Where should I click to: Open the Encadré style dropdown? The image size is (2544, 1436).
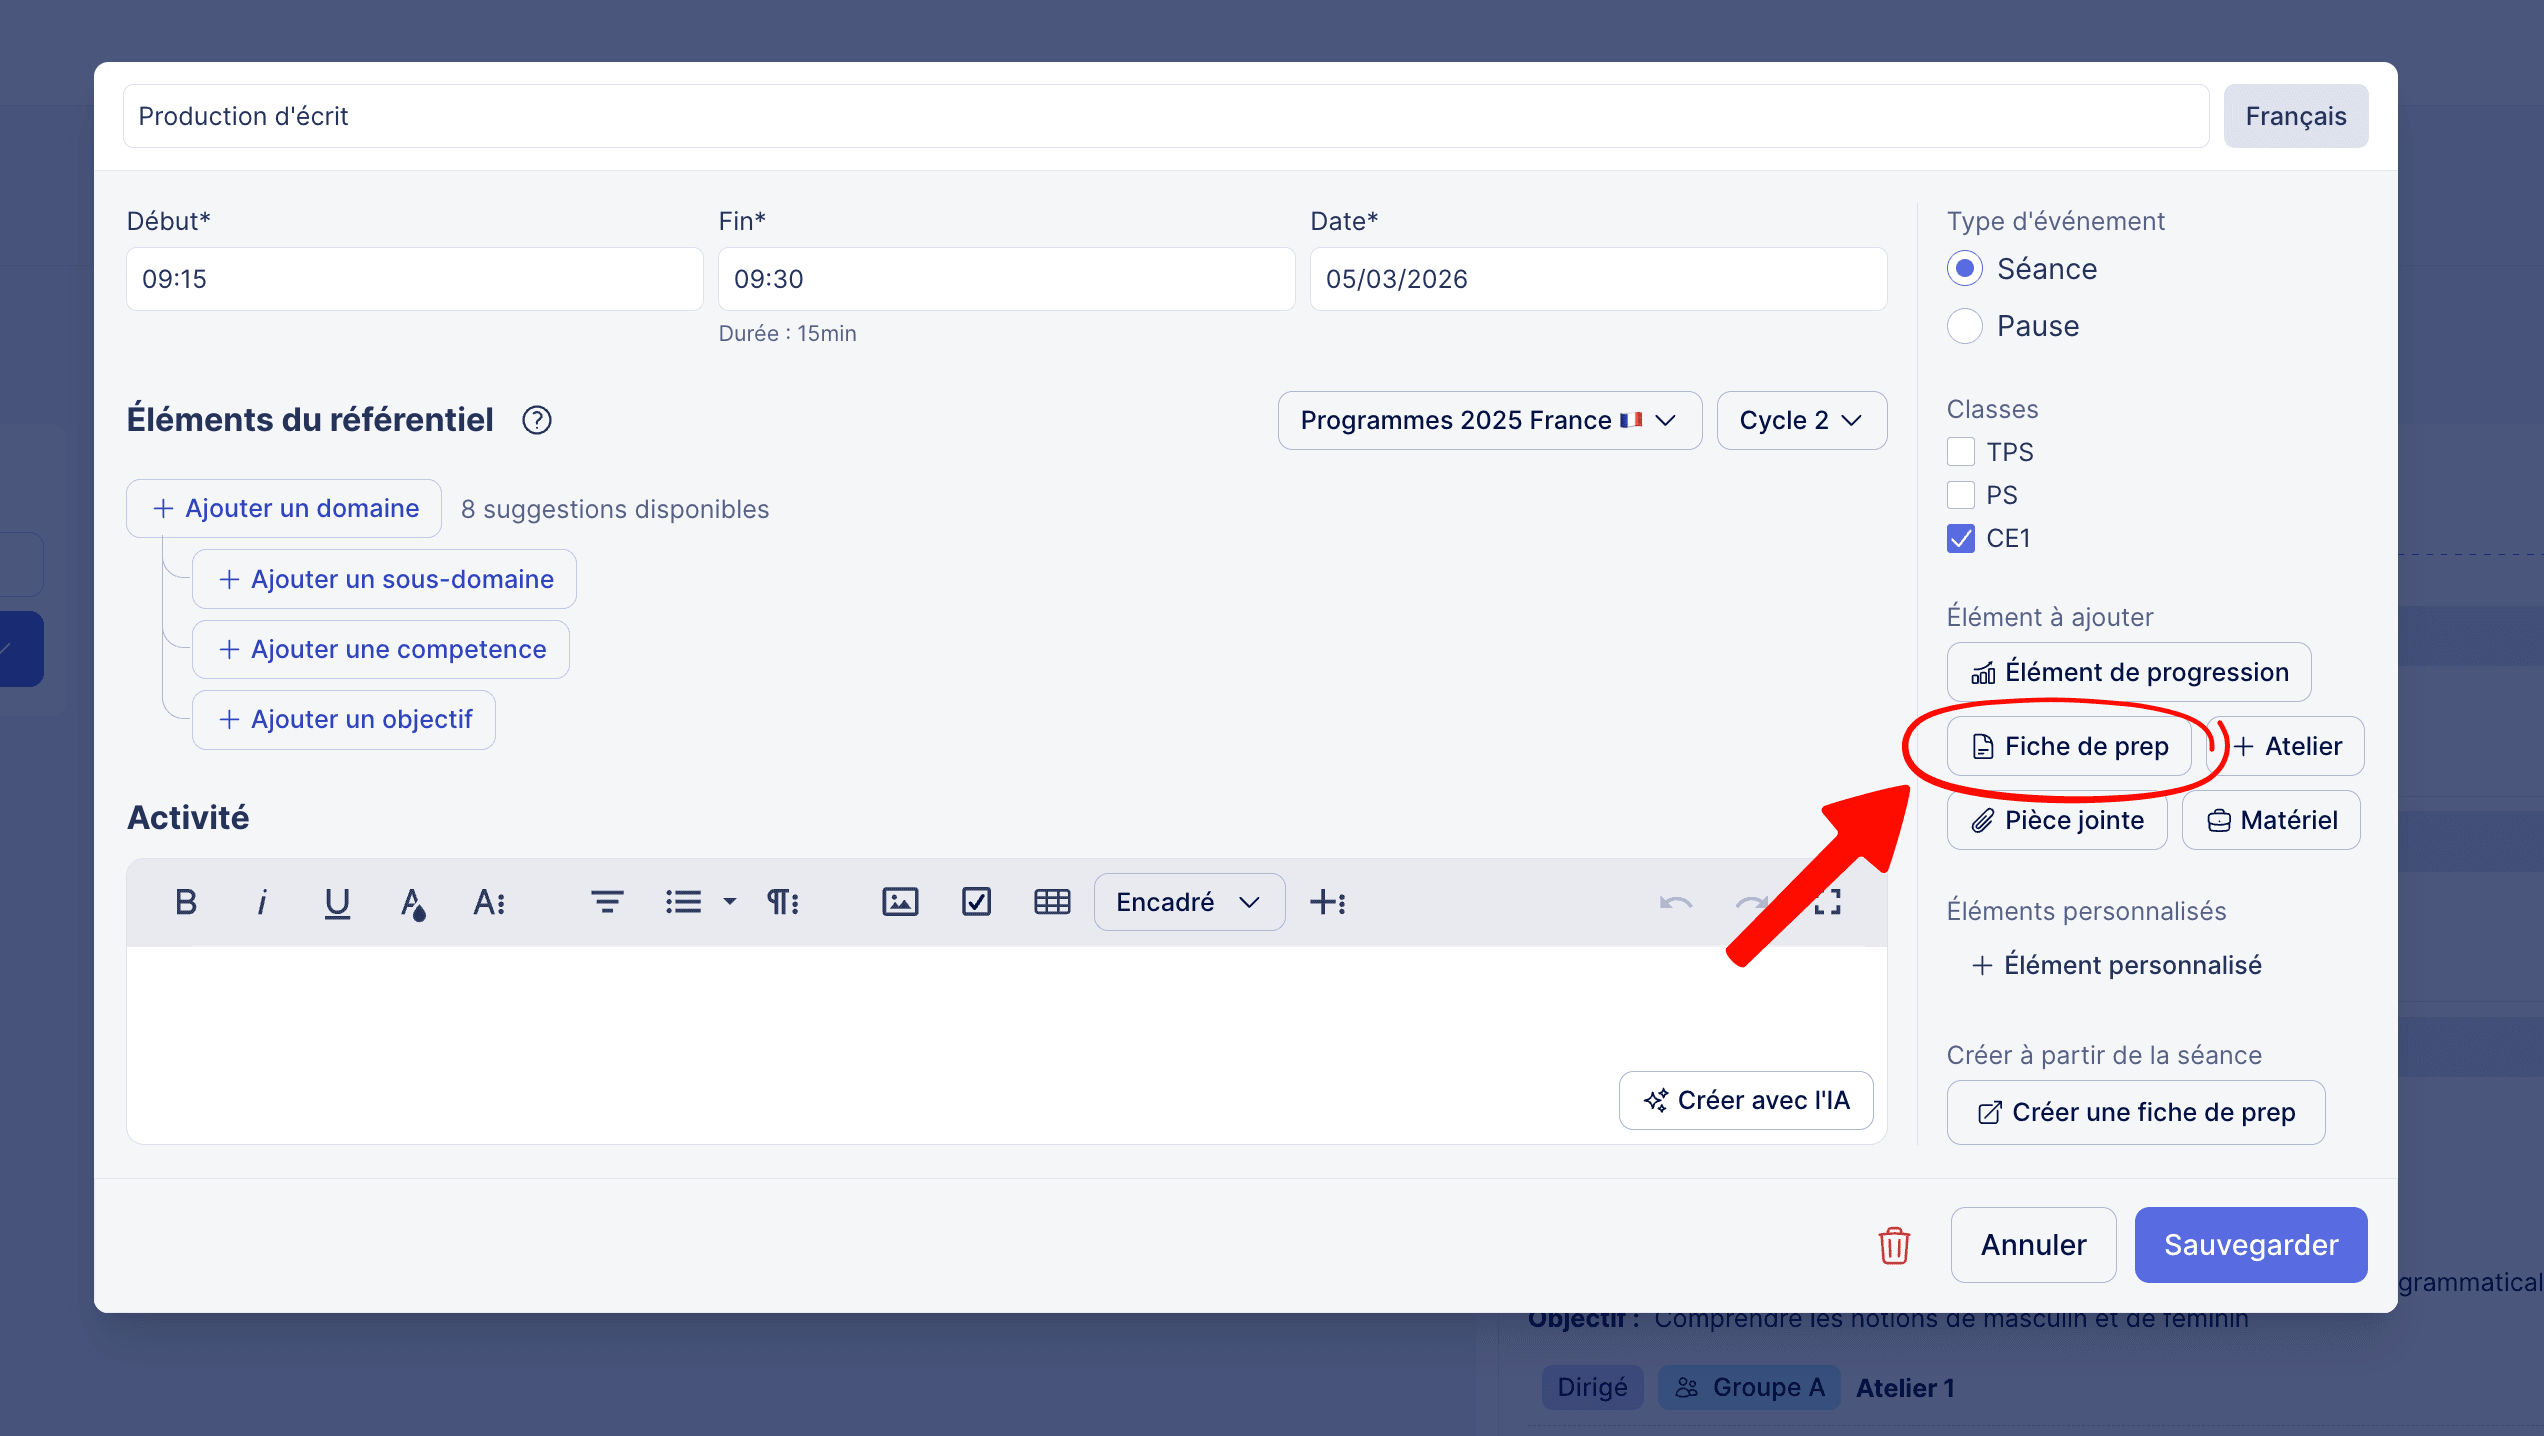click(1188, 902)
